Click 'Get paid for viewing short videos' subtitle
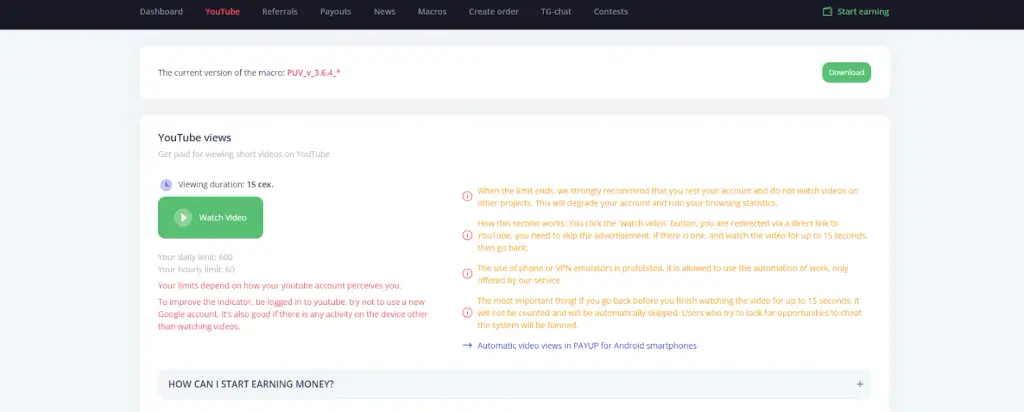1024x412 pixels. click(x=244, y=155)
